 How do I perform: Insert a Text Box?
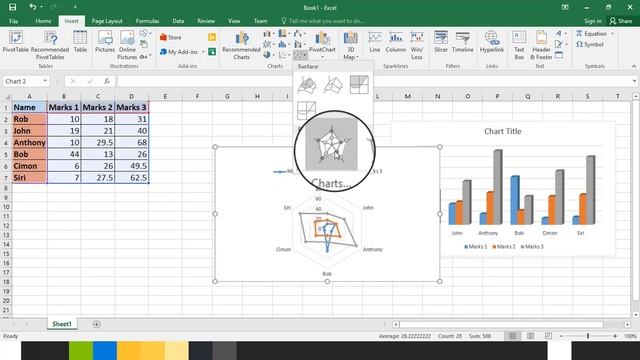pyautogui.click(x=519, y=45)
